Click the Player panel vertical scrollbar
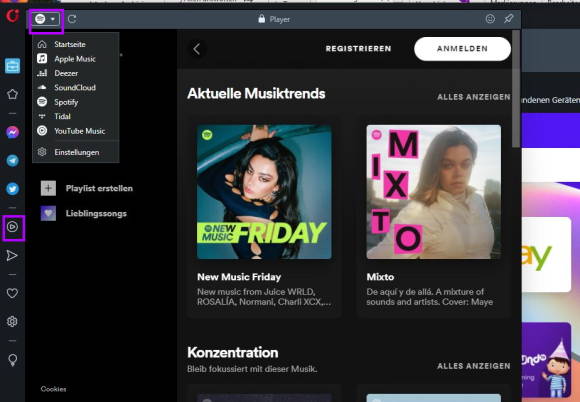The width and height of the screenshot is (580, 402). click(x=516, y=89)
